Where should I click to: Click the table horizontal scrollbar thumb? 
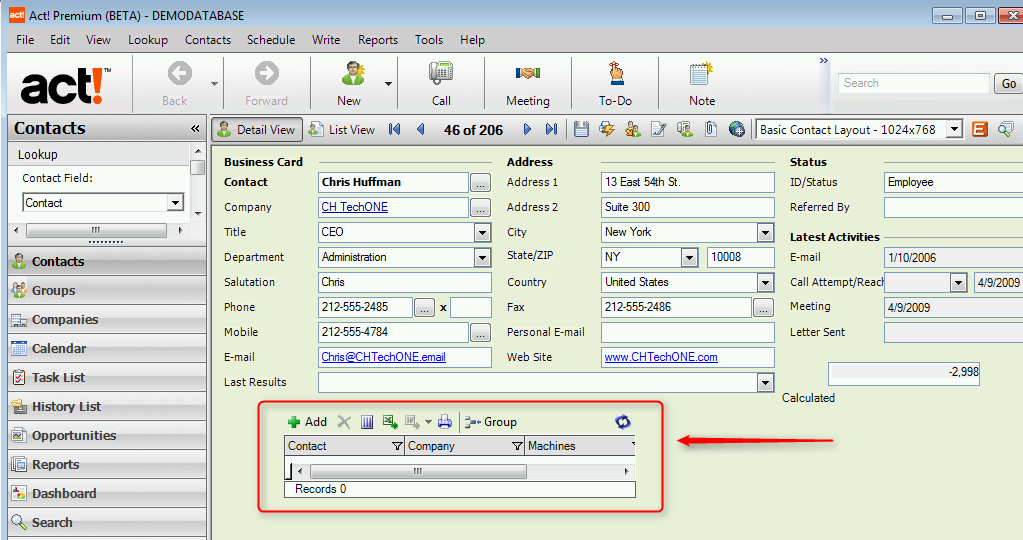tap(418, 471)
